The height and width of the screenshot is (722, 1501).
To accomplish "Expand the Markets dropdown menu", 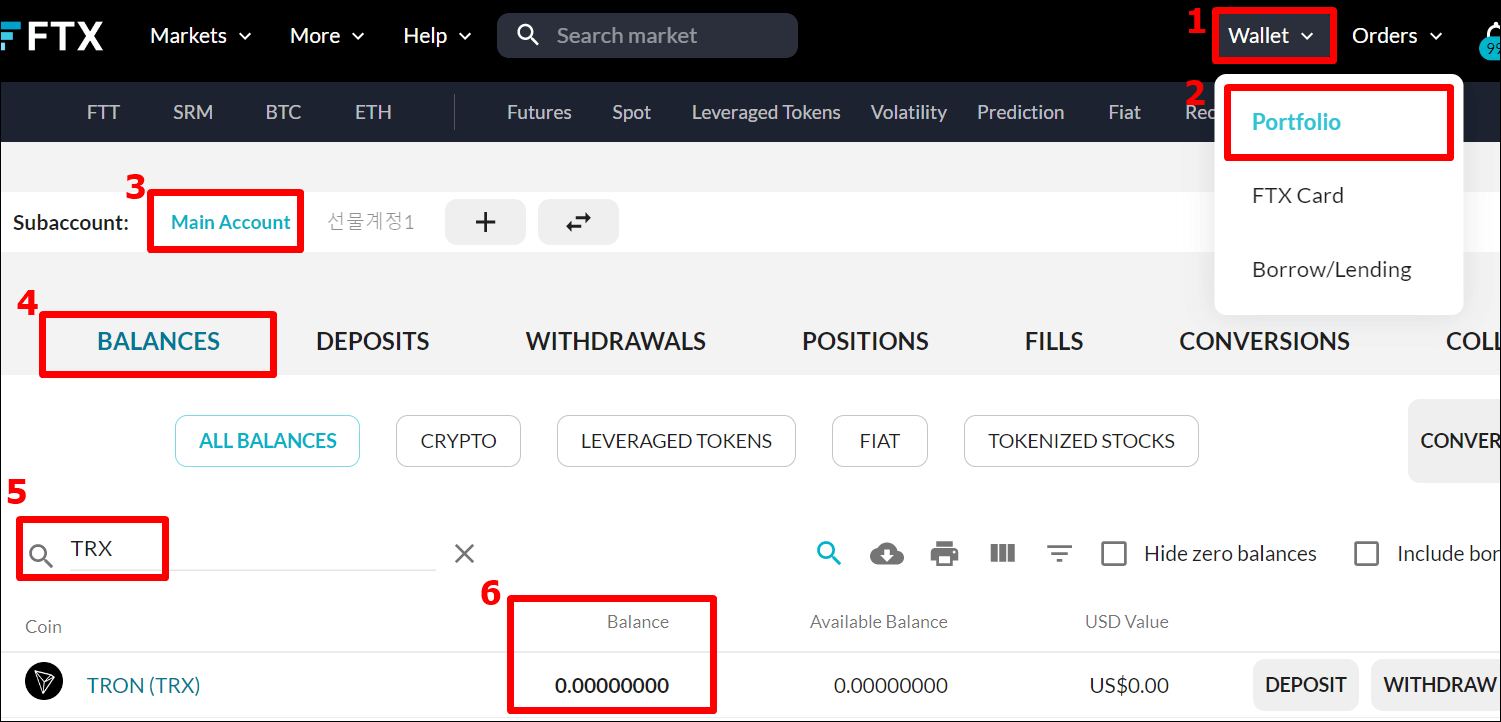I will (x=201, y=36).
